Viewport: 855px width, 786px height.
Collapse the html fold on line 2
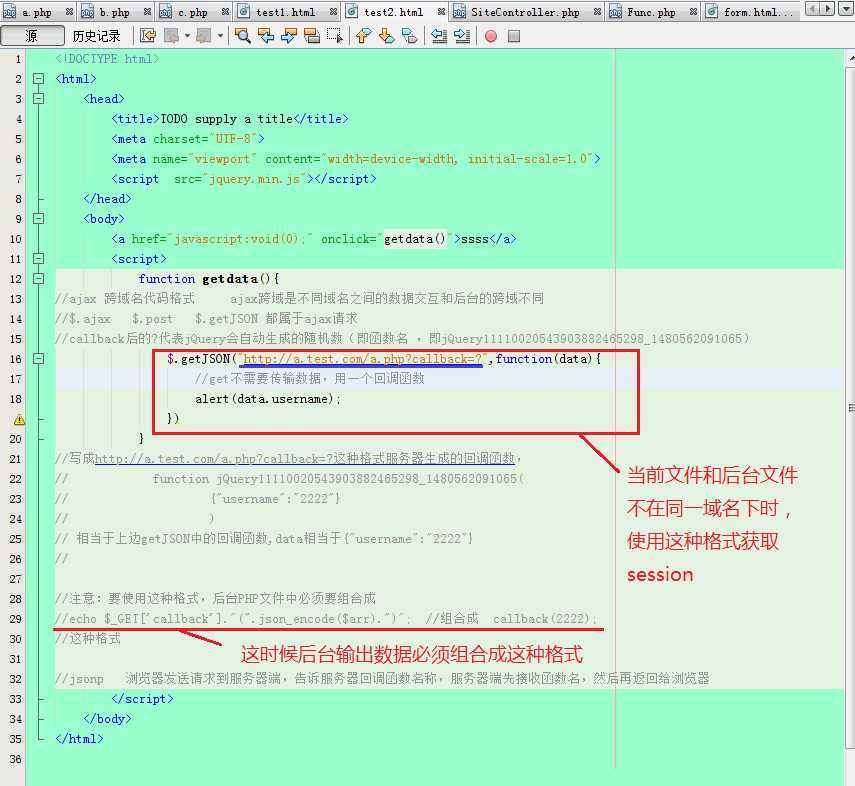coord(38,79)
